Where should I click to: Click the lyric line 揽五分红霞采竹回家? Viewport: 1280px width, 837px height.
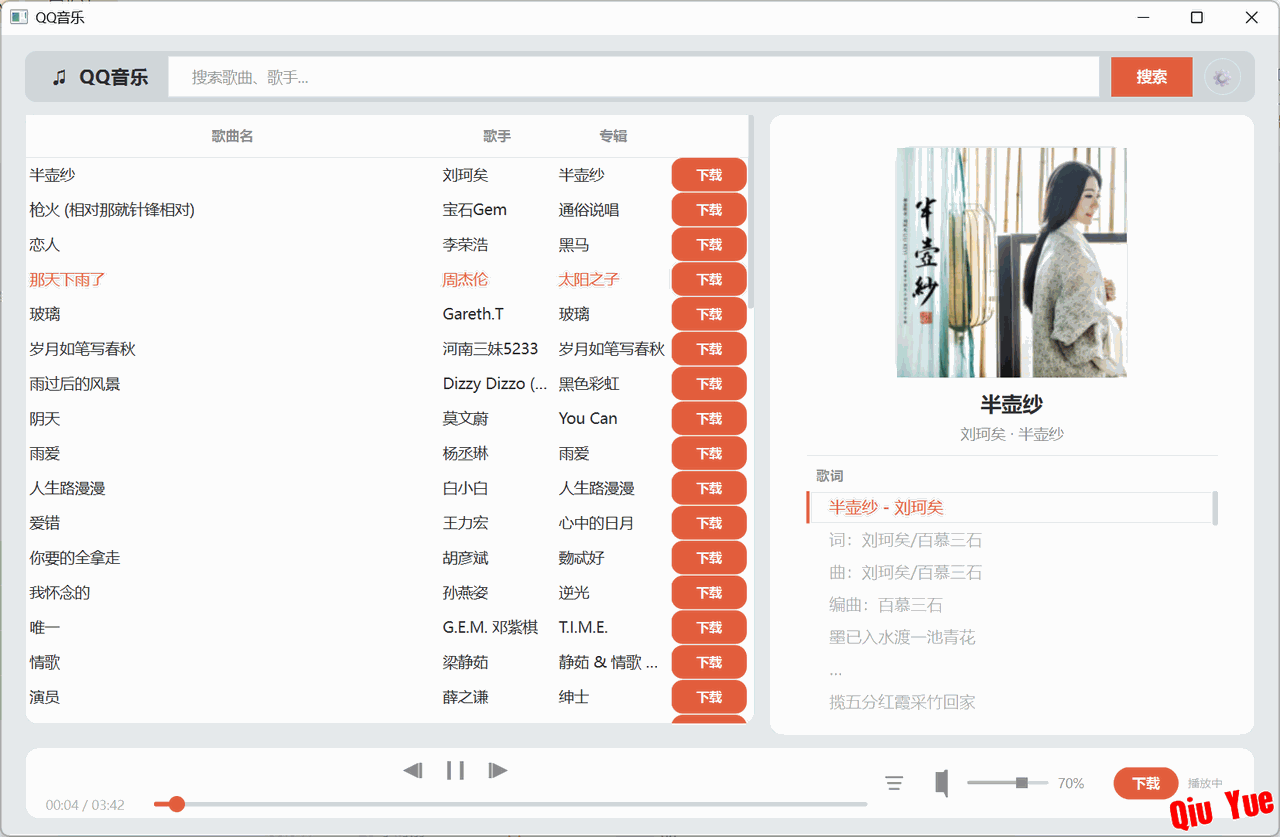902,703
